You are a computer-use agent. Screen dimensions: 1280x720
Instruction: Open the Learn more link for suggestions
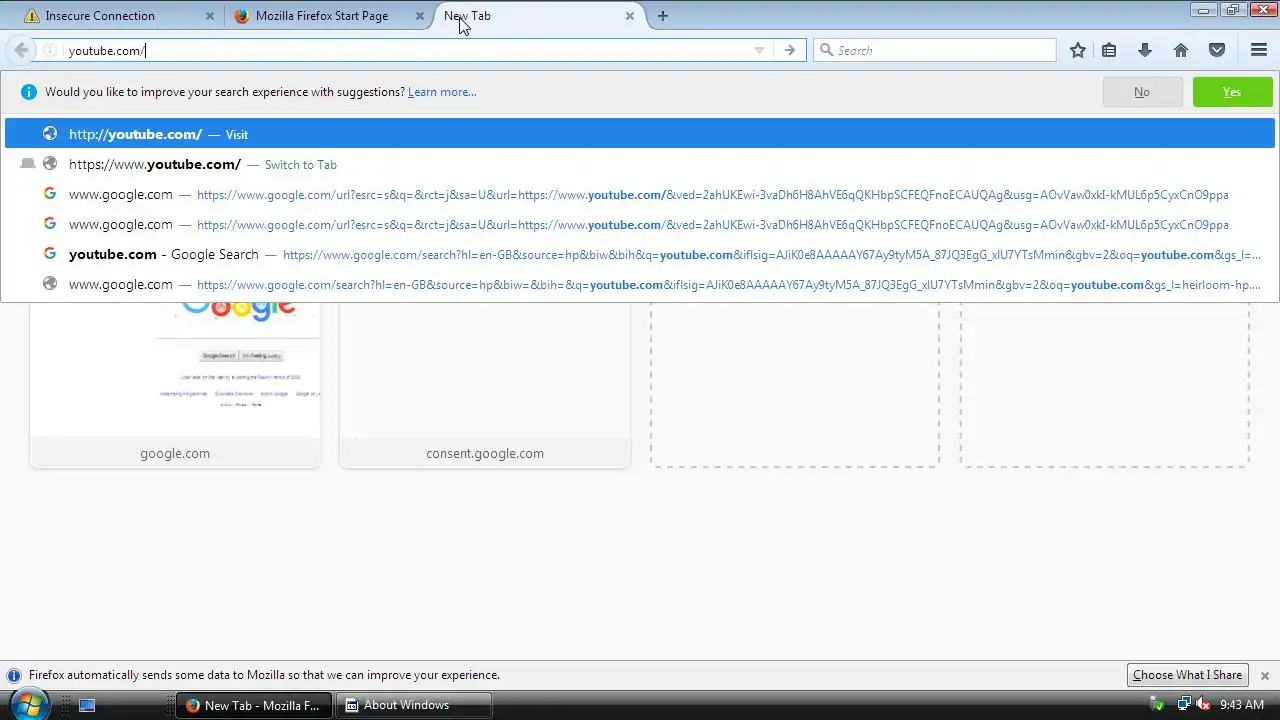442,92
